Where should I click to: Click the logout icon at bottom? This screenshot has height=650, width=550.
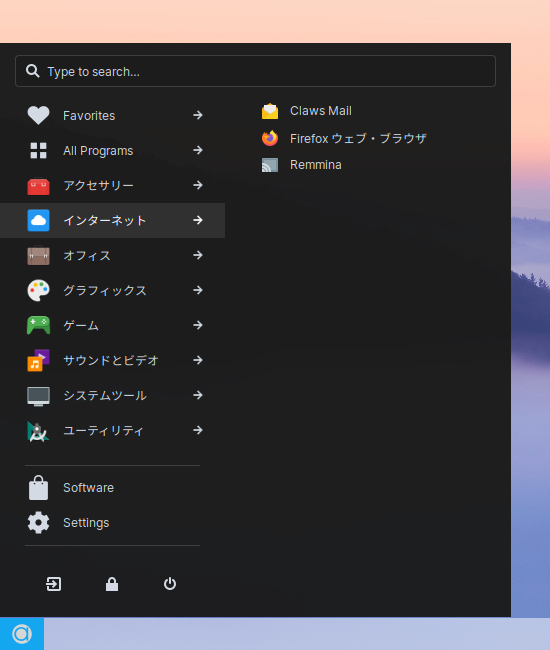pos(53,584)
